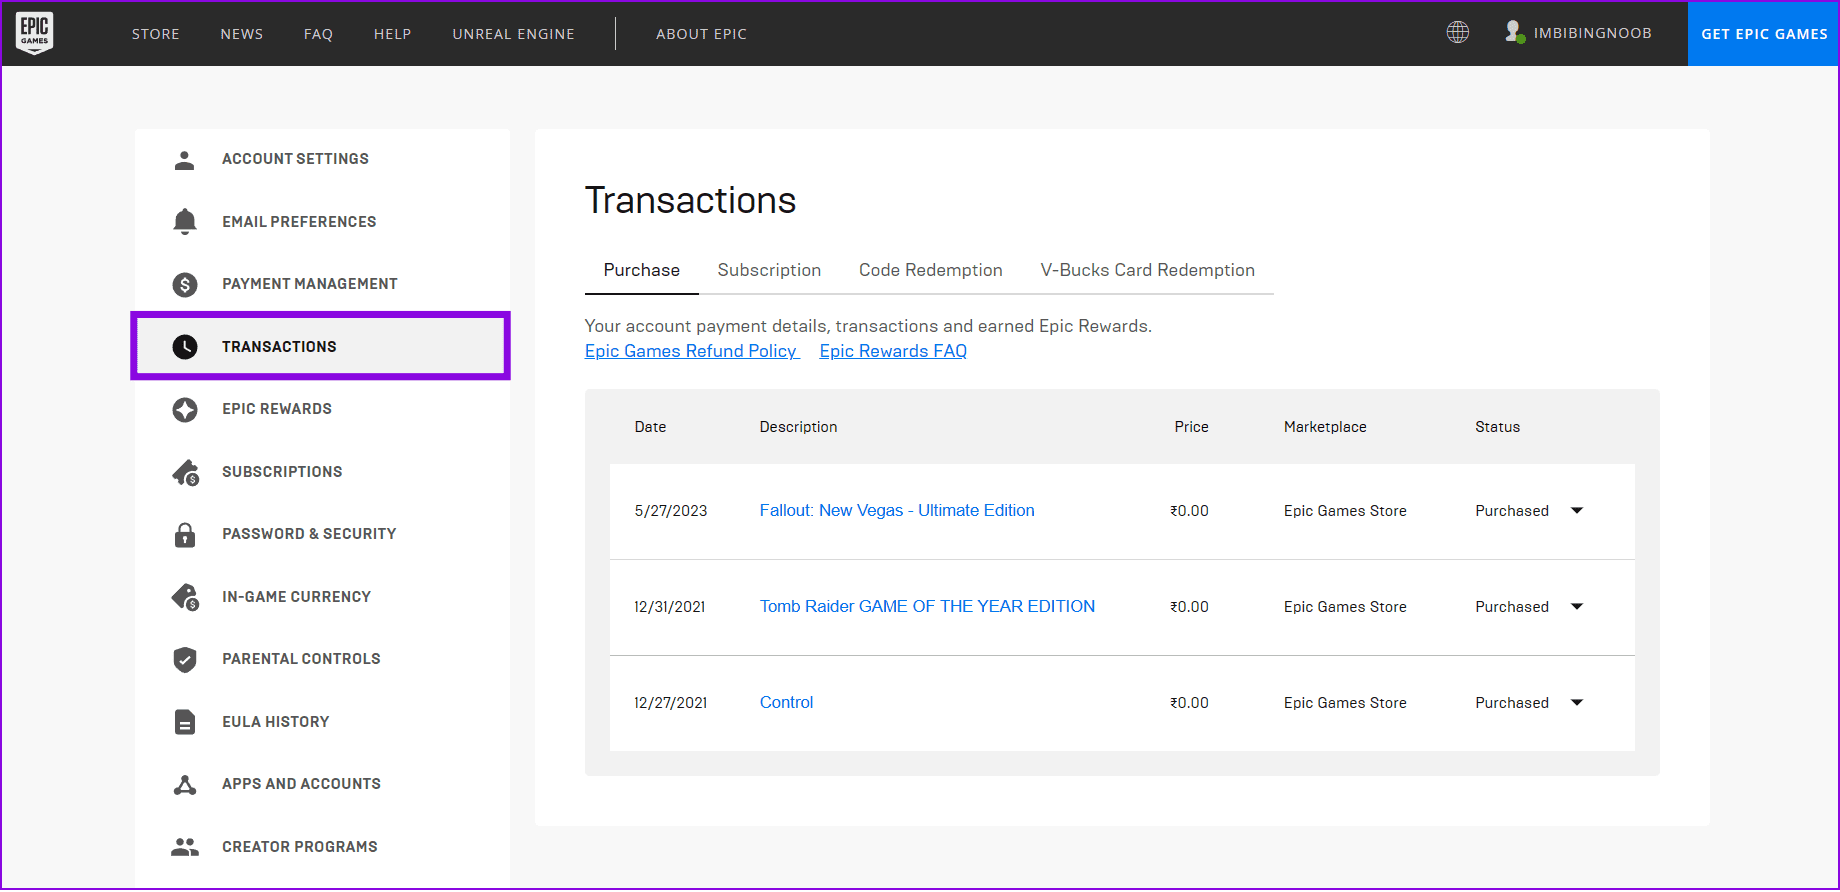Switch to the Subscription tab
1840x892 pixels.
[769, 270]
